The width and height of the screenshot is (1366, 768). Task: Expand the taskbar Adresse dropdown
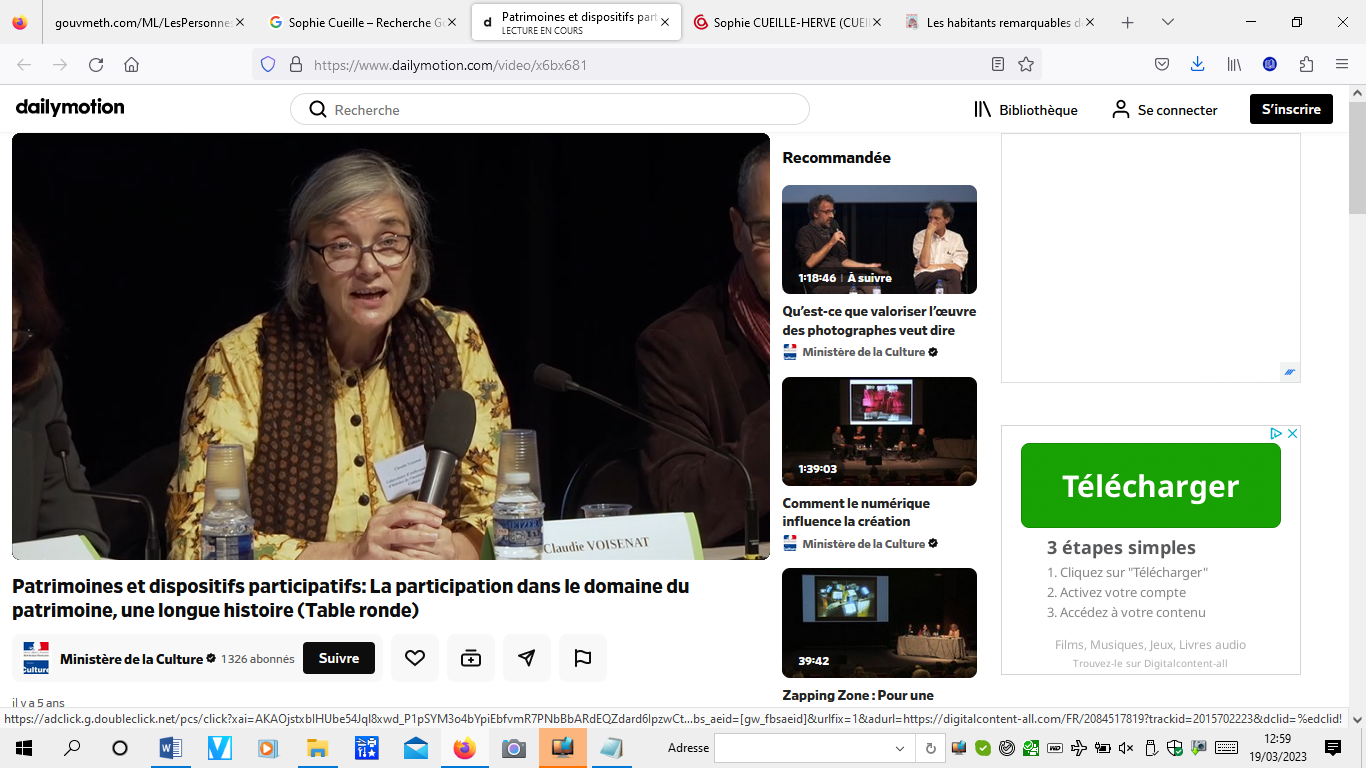pos(900,748)
